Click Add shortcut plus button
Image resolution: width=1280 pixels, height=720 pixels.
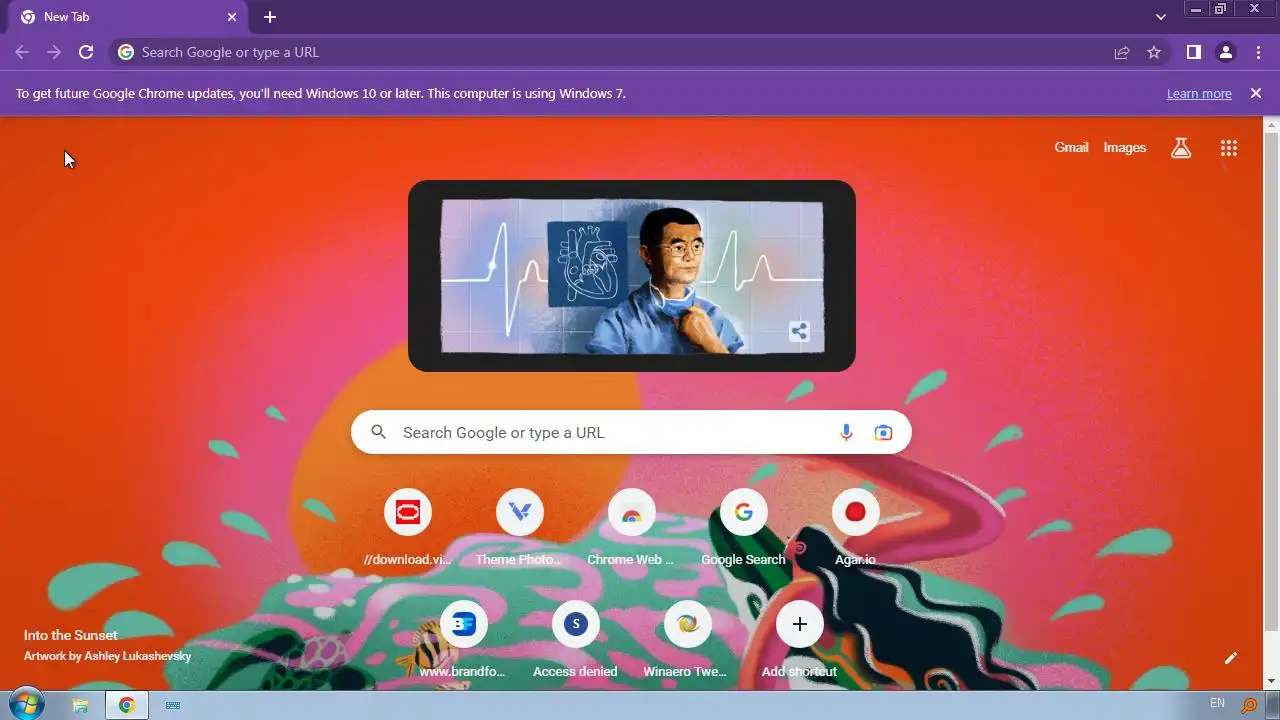(x=800, y=624)
